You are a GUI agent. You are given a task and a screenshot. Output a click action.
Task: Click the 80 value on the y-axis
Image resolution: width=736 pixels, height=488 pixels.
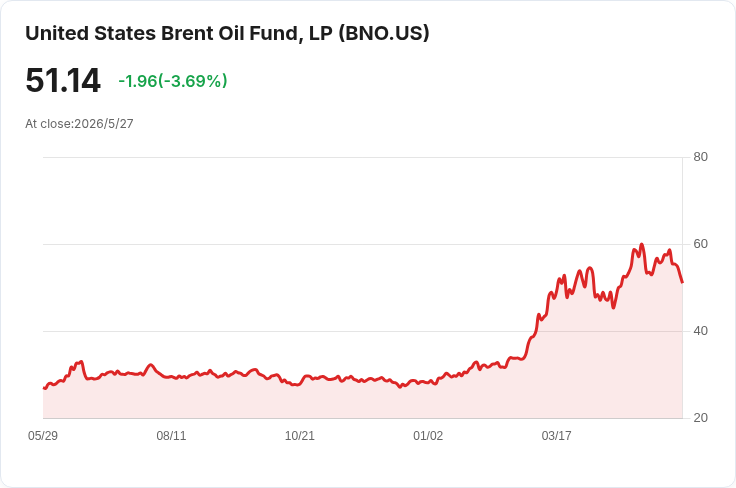[x=700, y=157]
